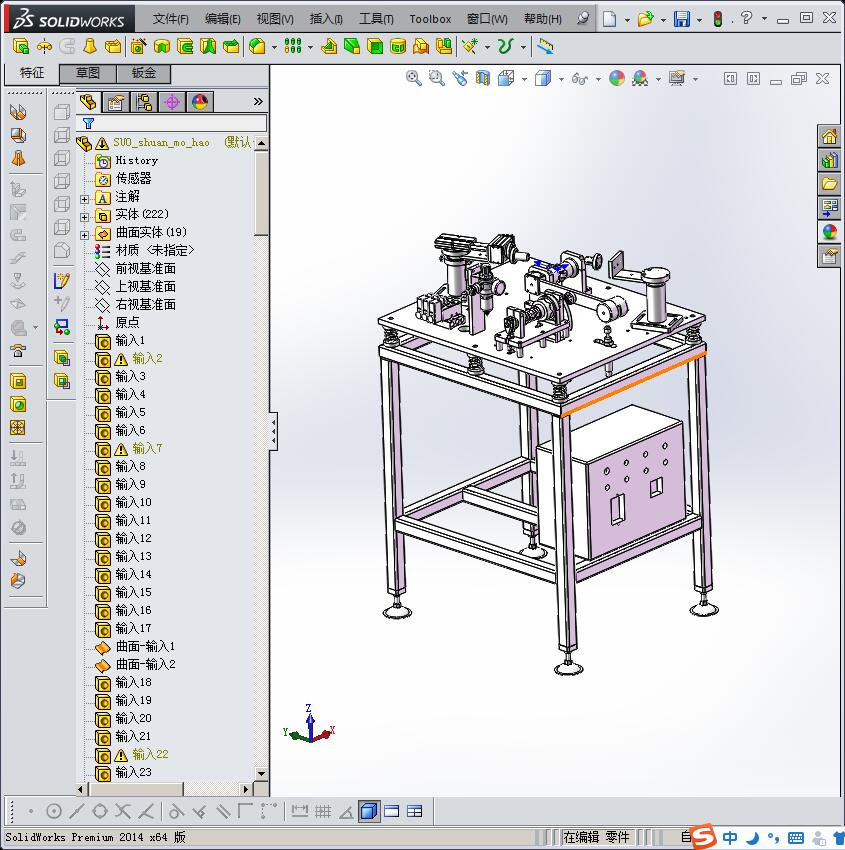Toggle the length snap icon in bottom toolbar
This screenshot has width=845, height=850.
click(300, 812)
